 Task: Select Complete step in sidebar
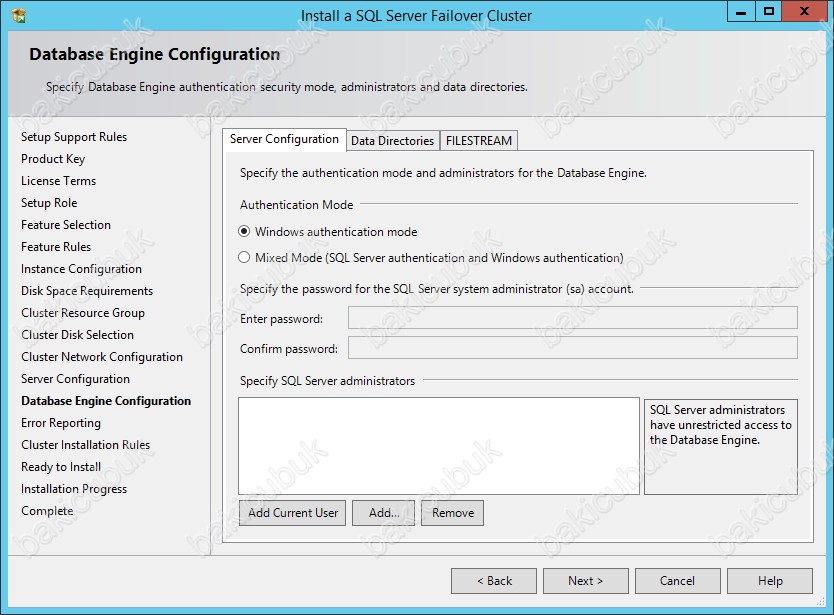(x=47, y=511)
